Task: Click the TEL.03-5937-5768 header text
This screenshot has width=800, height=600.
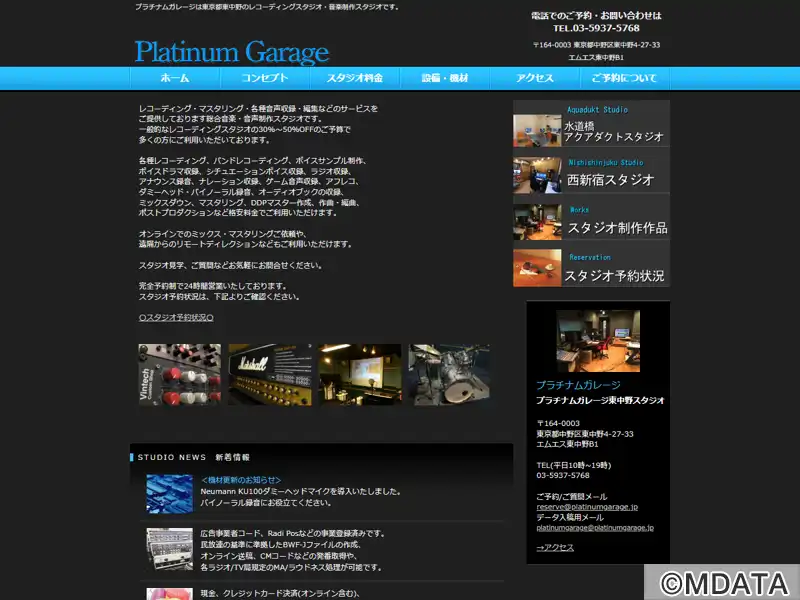Action: coord(596,28)
